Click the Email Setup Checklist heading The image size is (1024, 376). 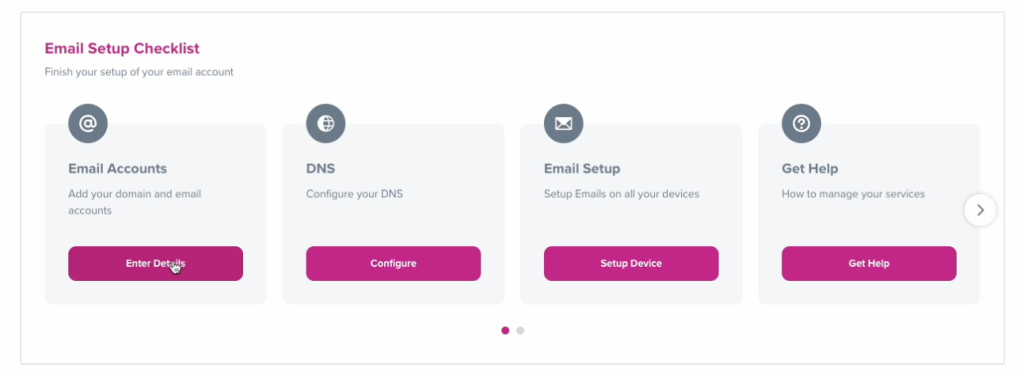(122, 48)
